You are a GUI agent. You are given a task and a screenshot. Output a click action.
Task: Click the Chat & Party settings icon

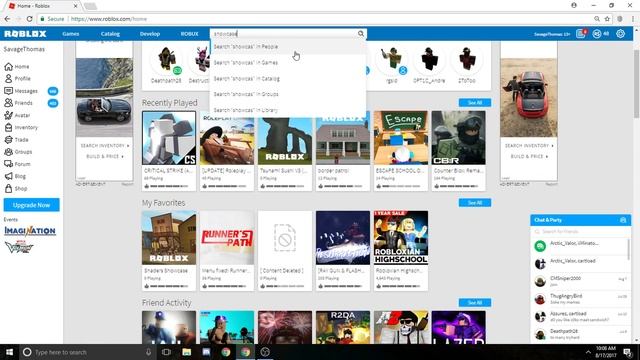(623, 220)
